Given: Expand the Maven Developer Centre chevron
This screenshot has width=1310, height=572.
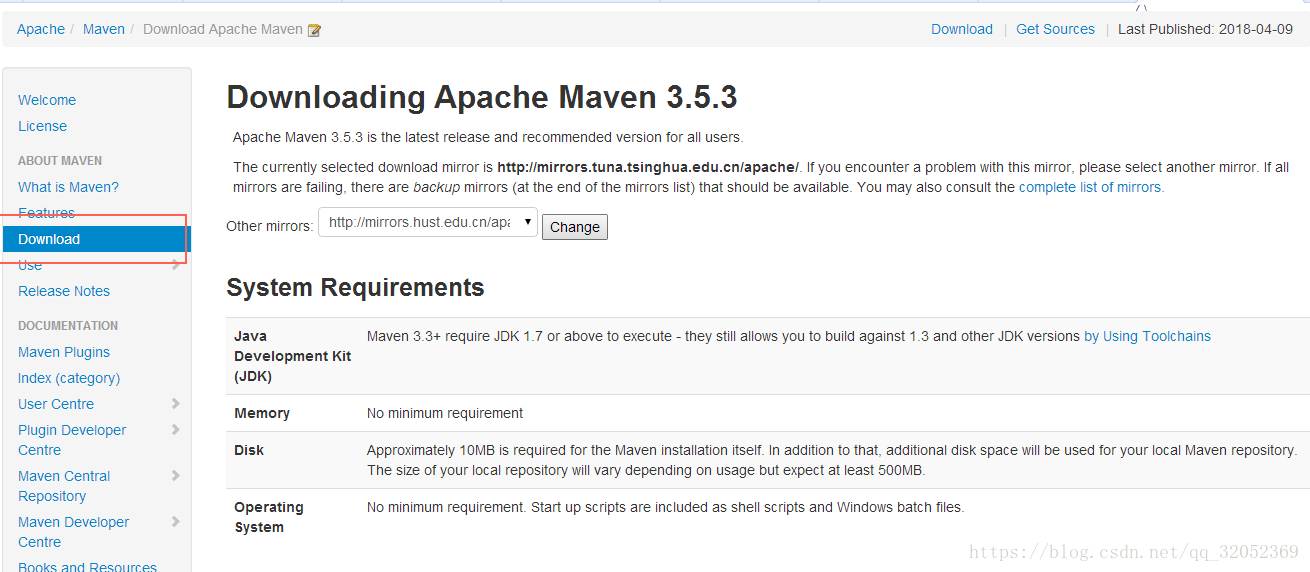Looking at the screenshot, I should pyautogui.click(x=175, y=522).
